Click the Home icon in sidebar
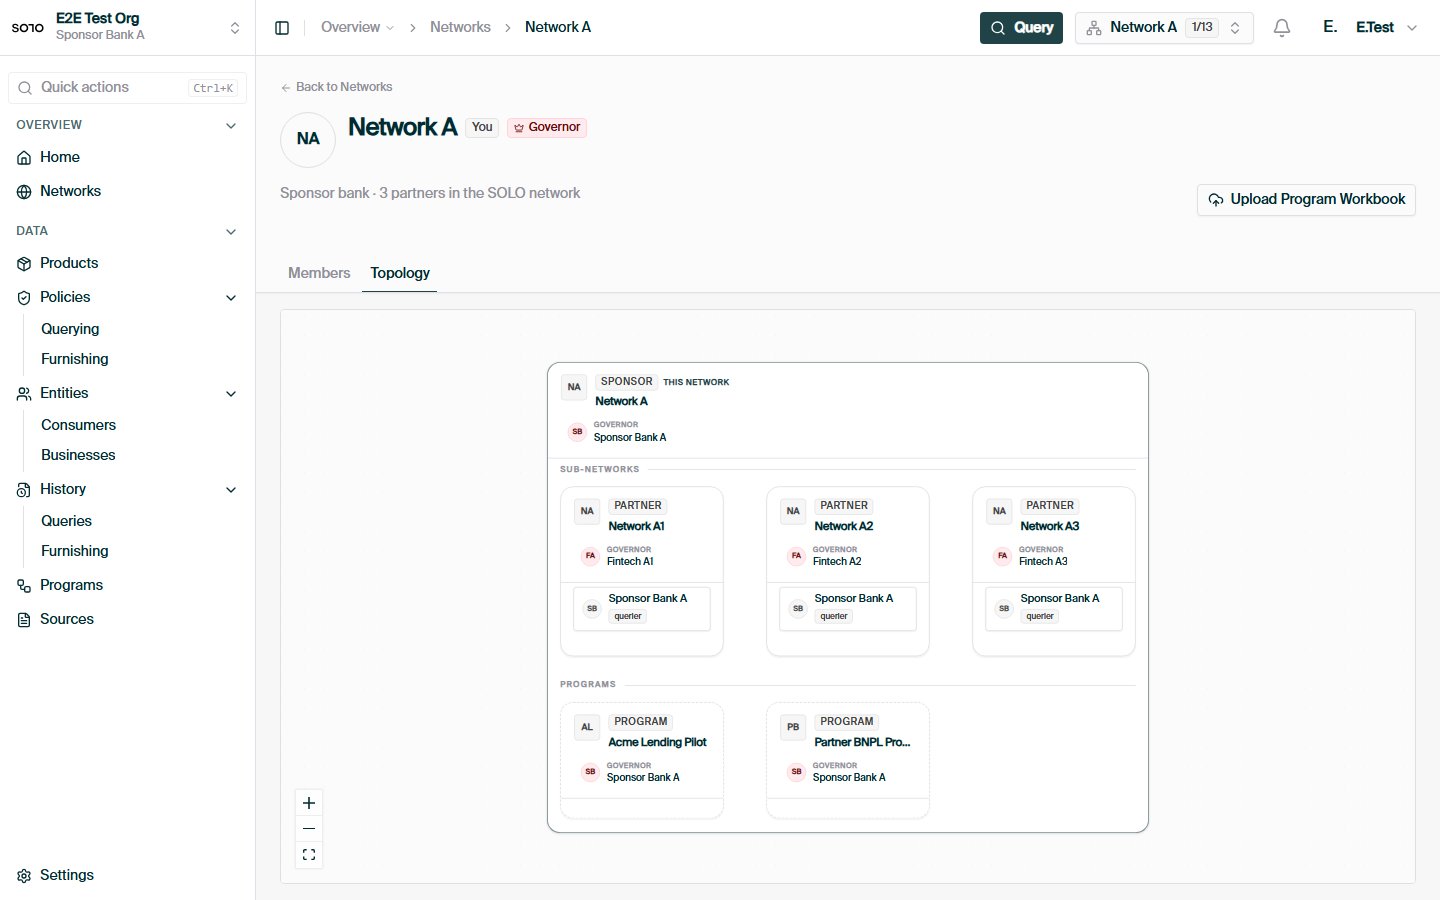Viewport: 1440px width, 900px height. pyautogui.click(x=24, y=158)
